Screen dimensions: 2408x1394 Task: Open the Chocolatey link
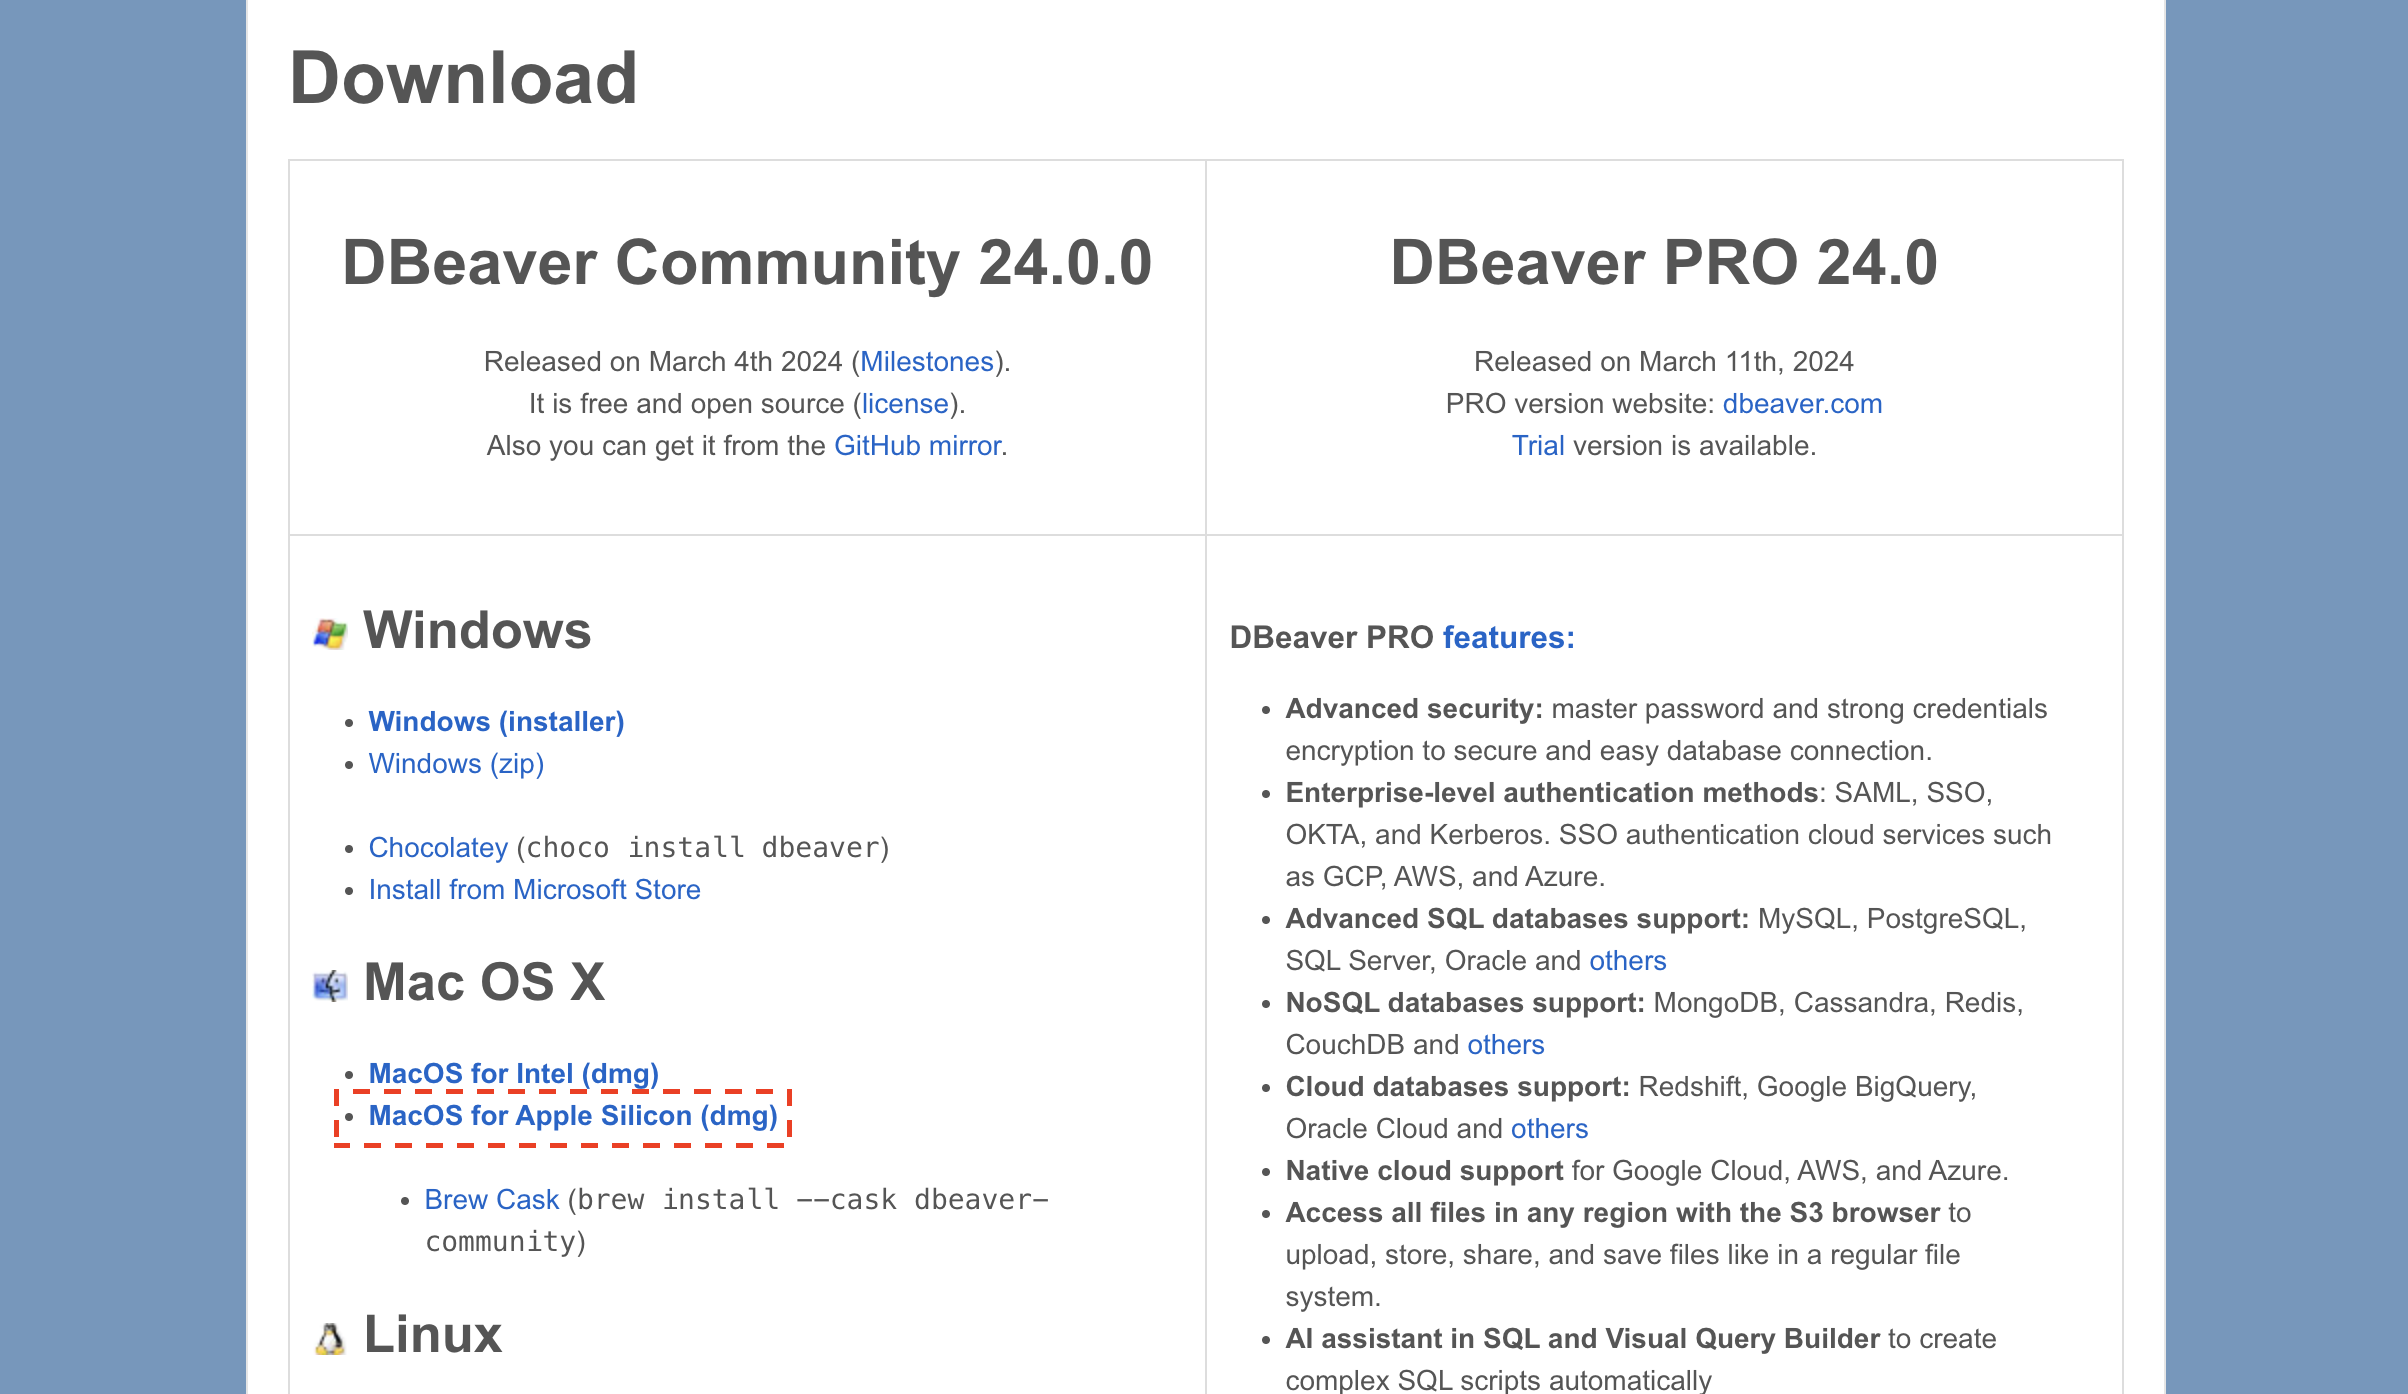point(438,847)
